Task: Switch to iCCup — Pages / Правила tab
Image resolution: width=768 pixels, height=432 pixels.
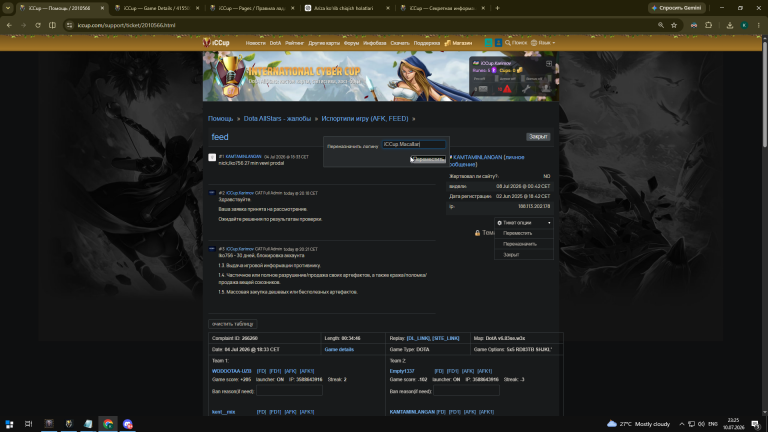Action: [251, 8]
